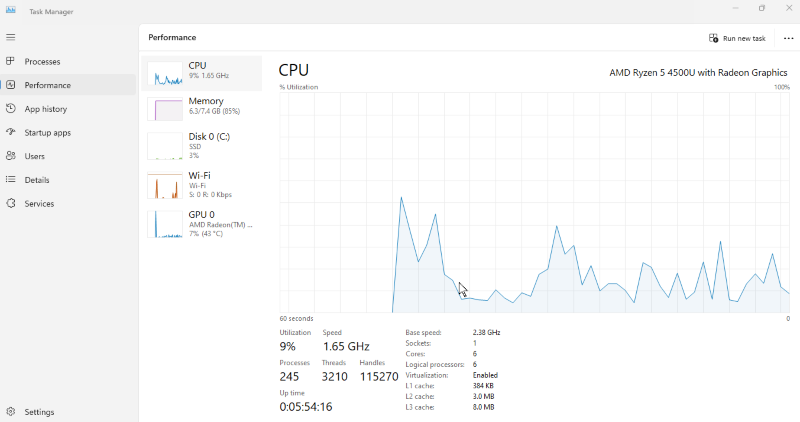This screenshot has width=800, height=422.
Task: Click the Task Manager app icon in title bar
Action: 10,10
